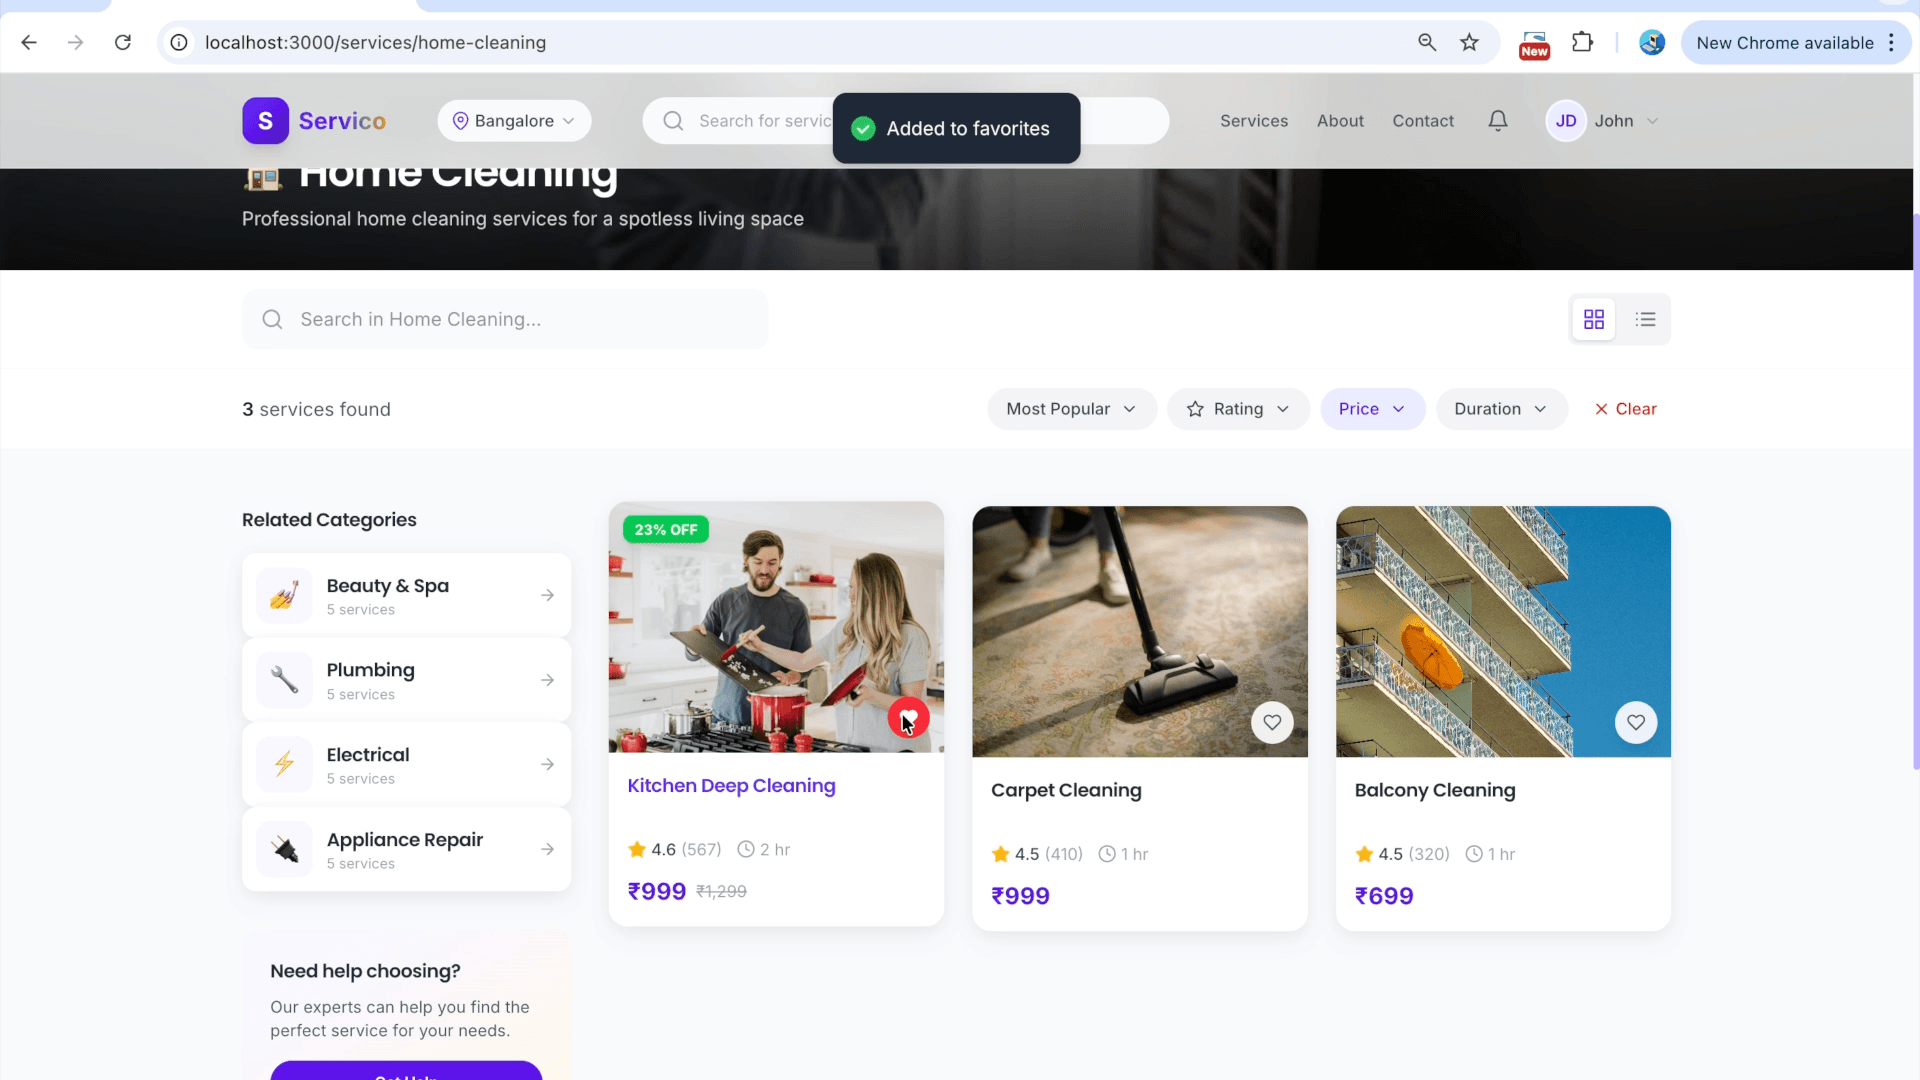Open the browser extensions puzzle icon
The width and height of the screenshot is (1920, 1080).
click(x=1582, y=43)
